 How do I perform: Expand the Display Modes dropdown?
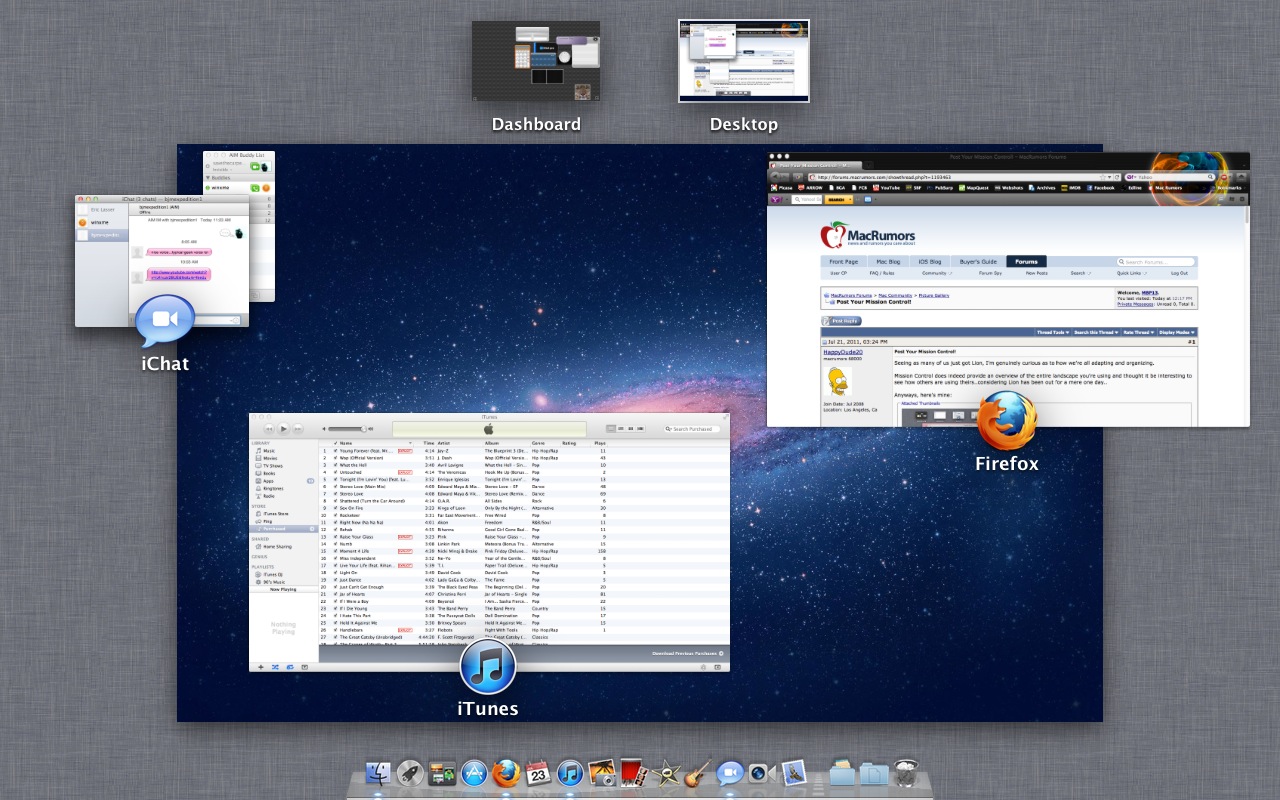point(1174,332)
